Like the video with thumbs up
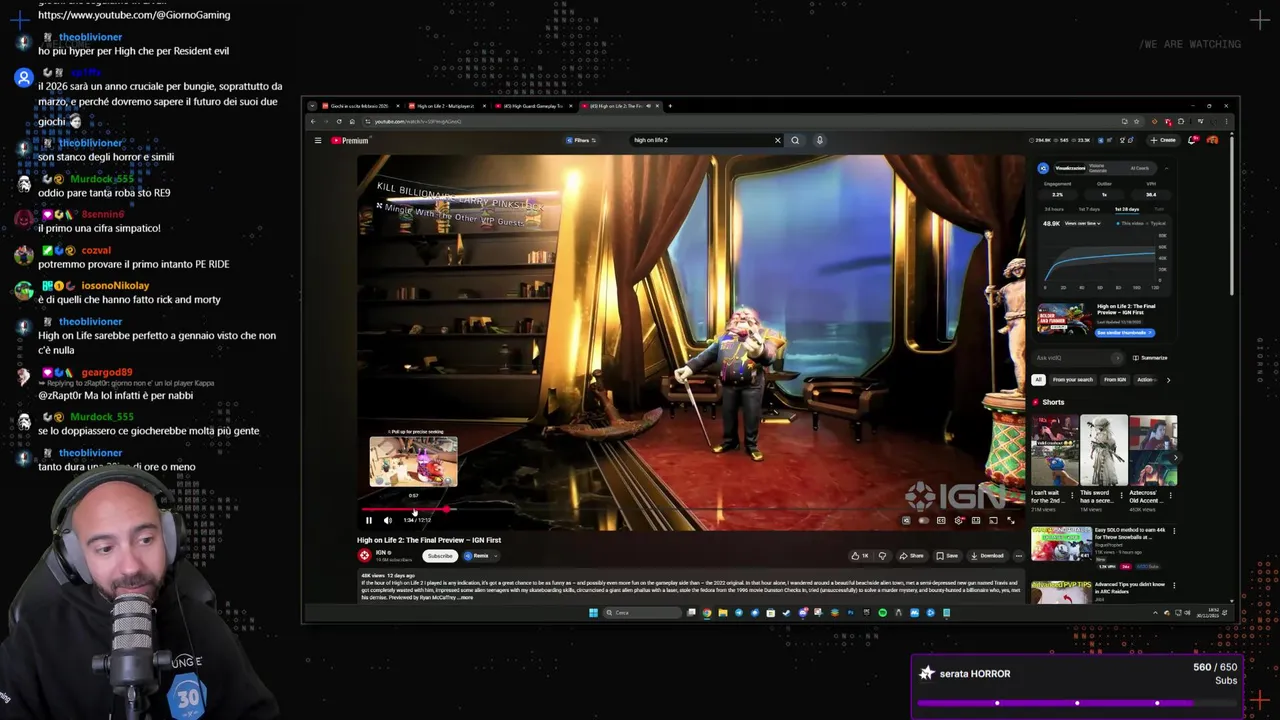The image size is (1280, 720). (861, 556)
